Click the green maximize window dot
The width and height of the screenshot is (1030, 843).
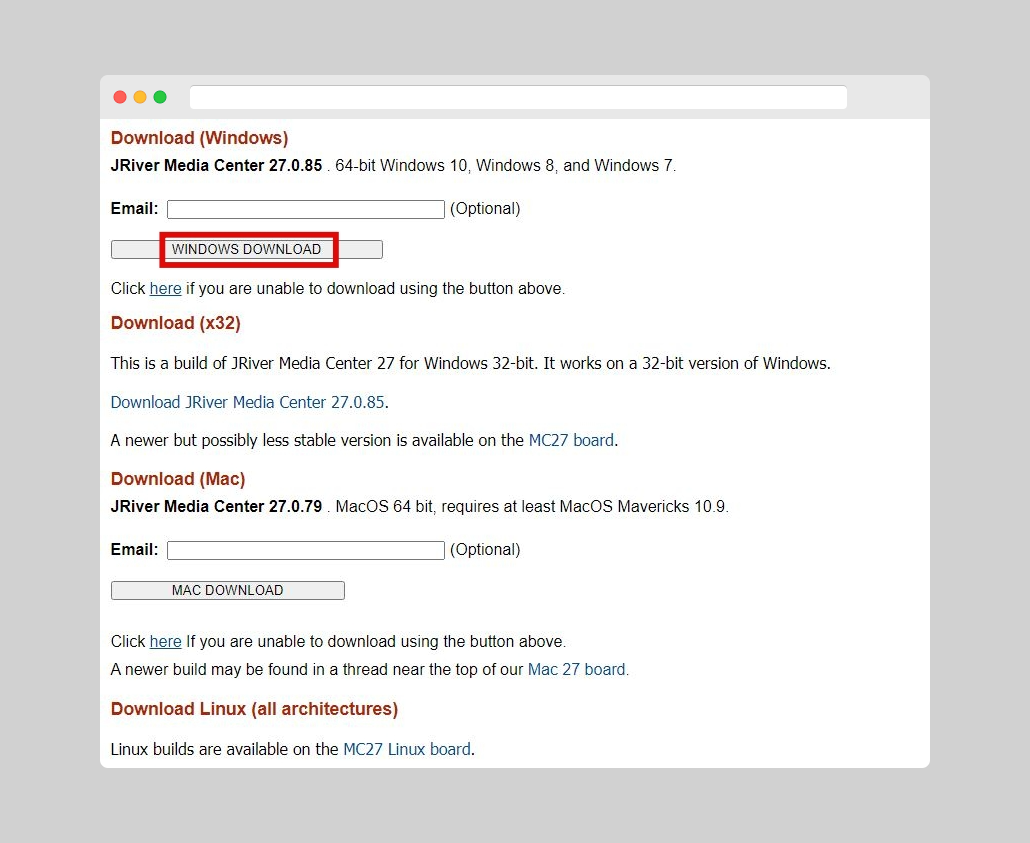160,97
